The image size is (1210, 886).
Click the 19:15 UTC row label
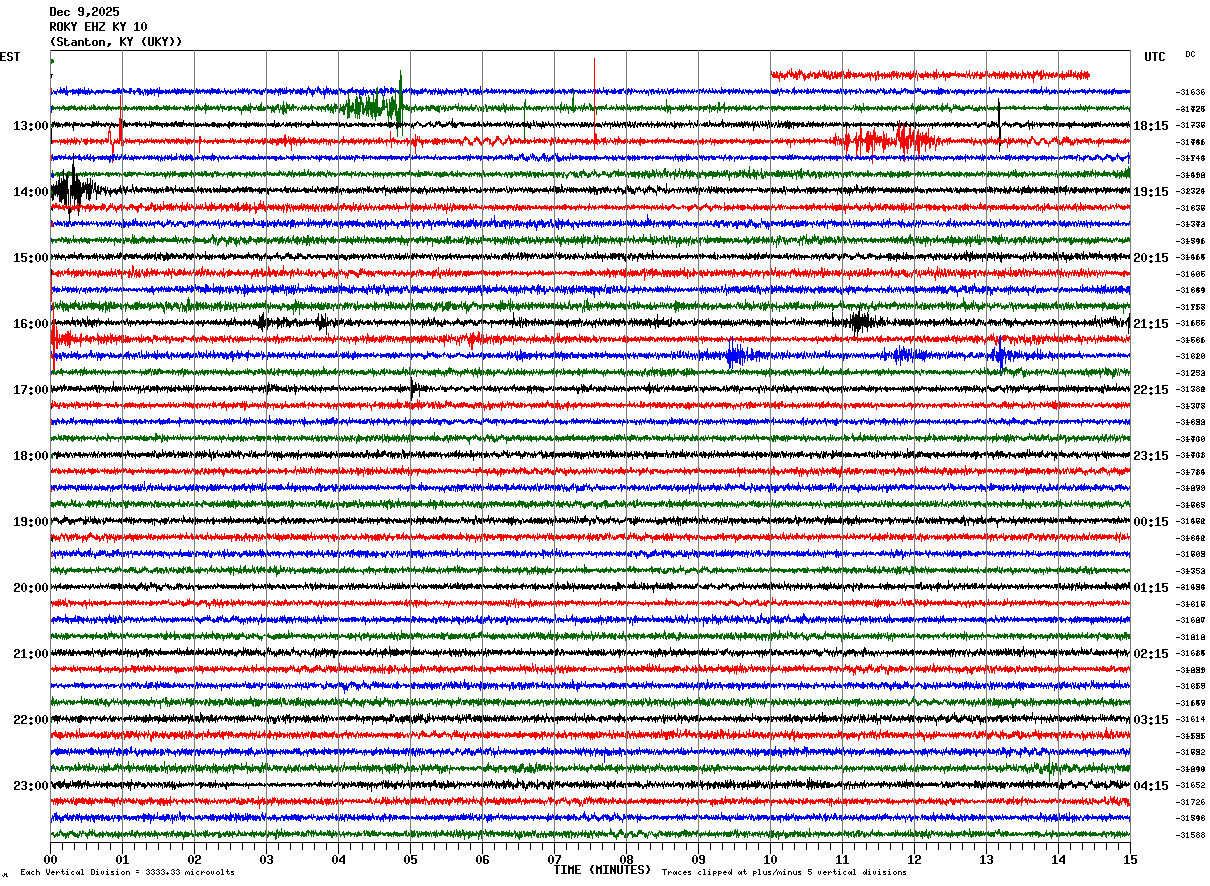pos(1150,192)
